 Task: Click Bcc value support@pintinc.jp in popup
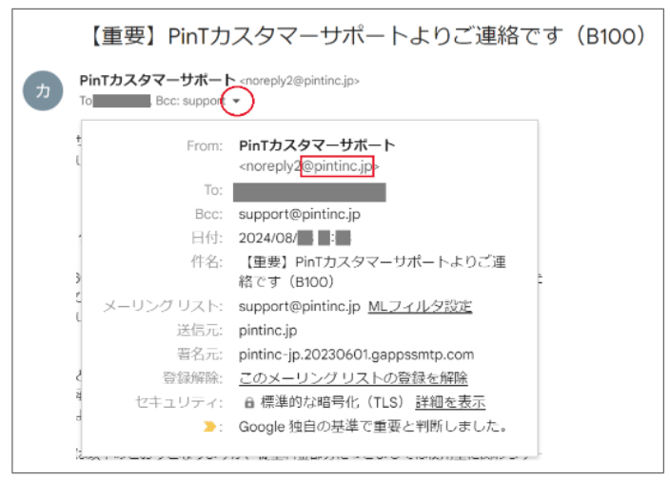coord(299,214)
